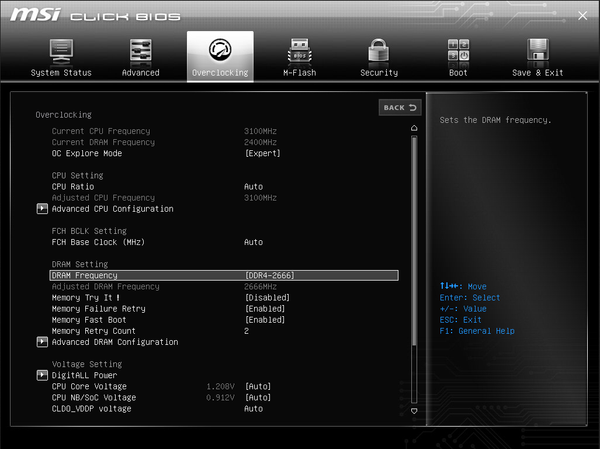Click the scrollbar down arrow
Screen dimensions: 600x449
click(414, 410)
